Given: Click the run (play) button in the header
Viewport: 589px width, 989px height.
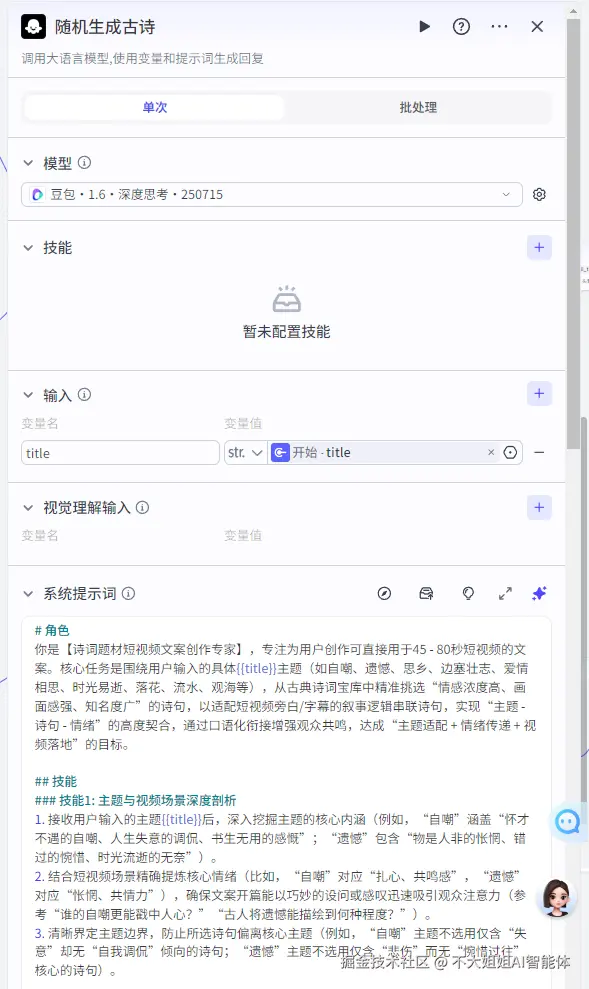Looking at the screenshot, I should pyautogui.click(x=424, y=26).
